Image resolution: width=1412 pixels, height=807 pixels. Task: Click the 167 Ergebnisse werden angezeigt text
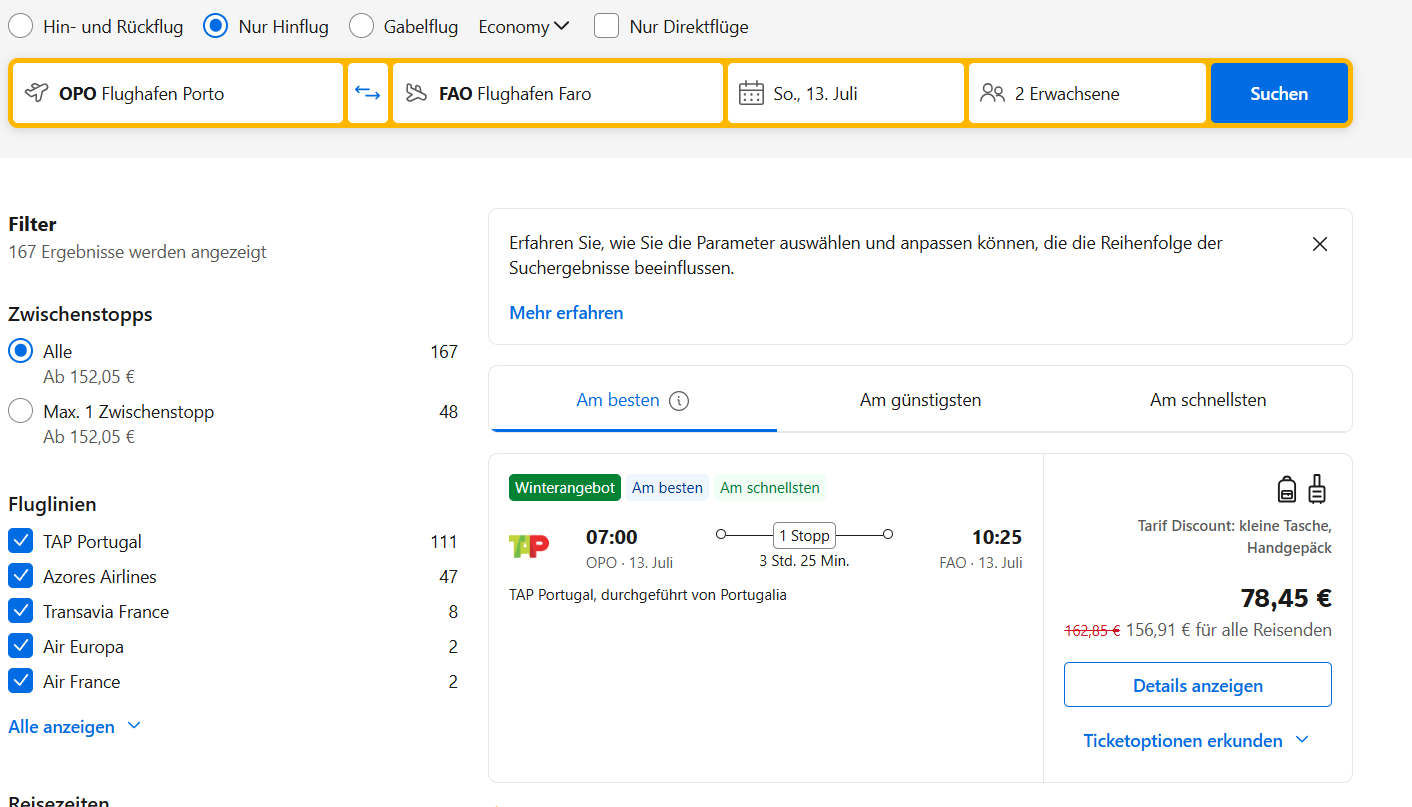(137, 252)
